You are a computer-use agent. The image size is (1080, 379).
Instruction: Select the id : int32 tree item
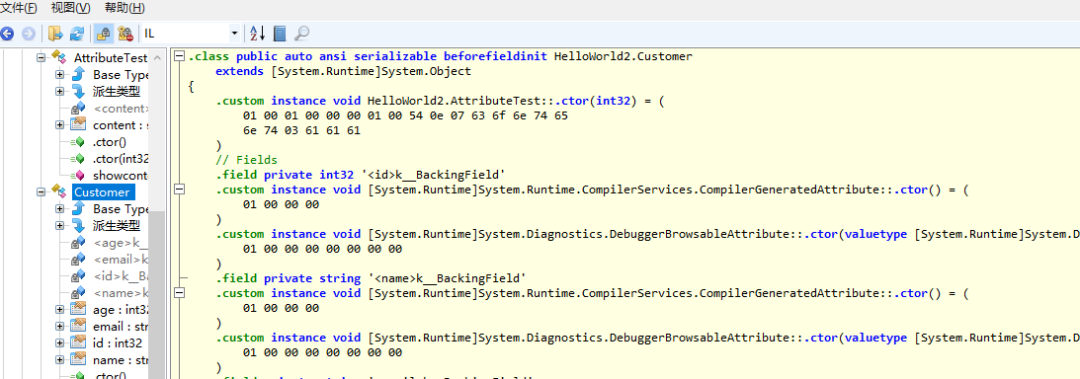(117, 343)
